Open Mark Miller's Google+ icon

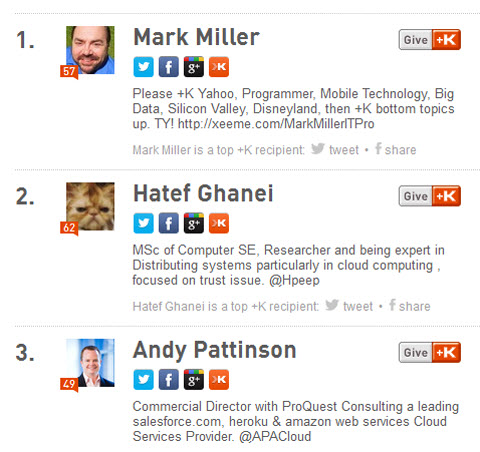tap(194, 67)
